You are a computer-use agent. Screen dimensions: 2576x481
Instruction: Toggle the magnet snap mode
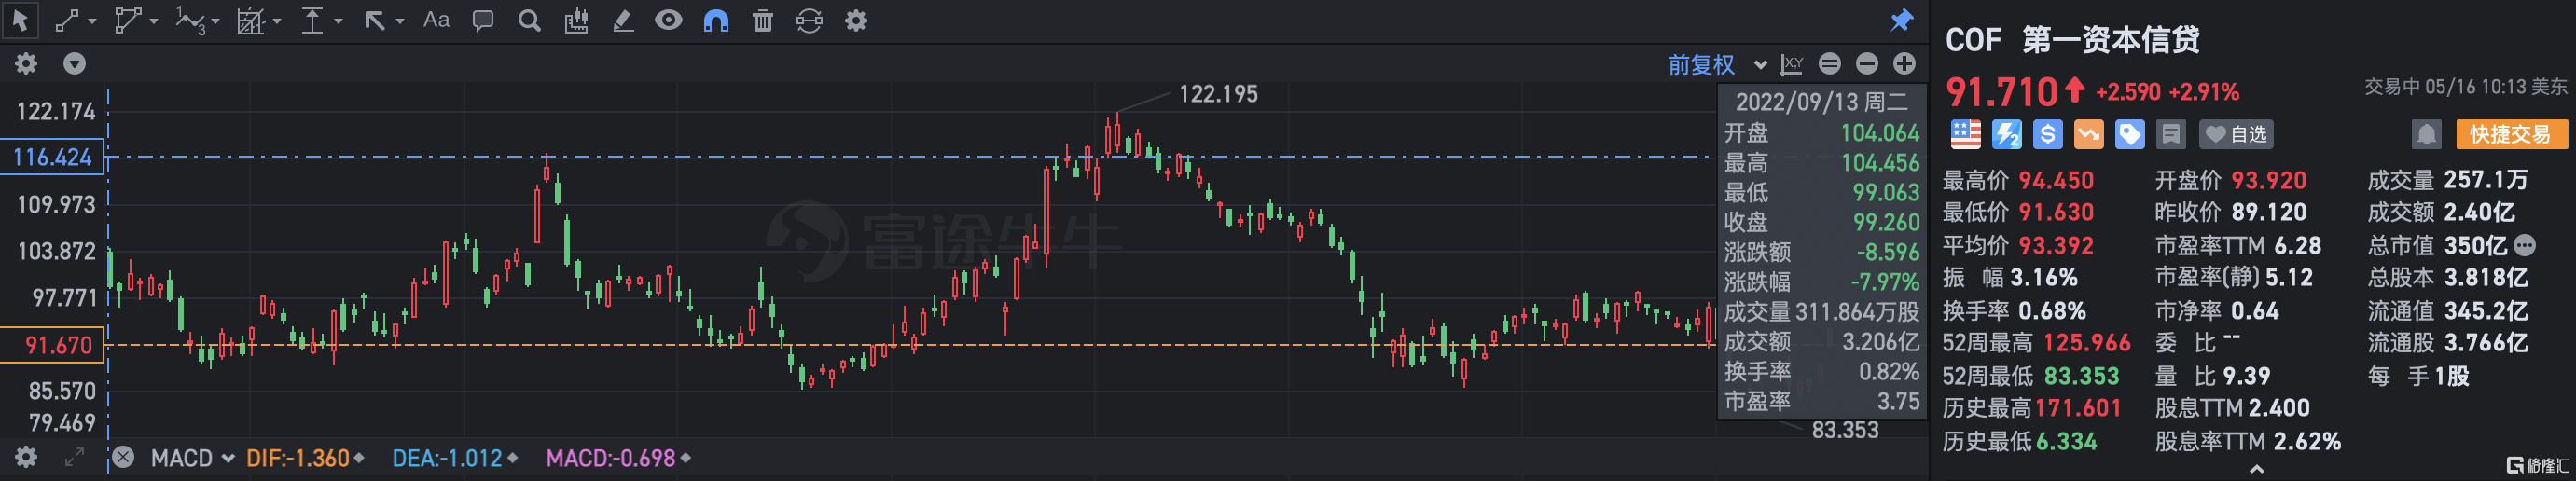(x=716, y=20)
